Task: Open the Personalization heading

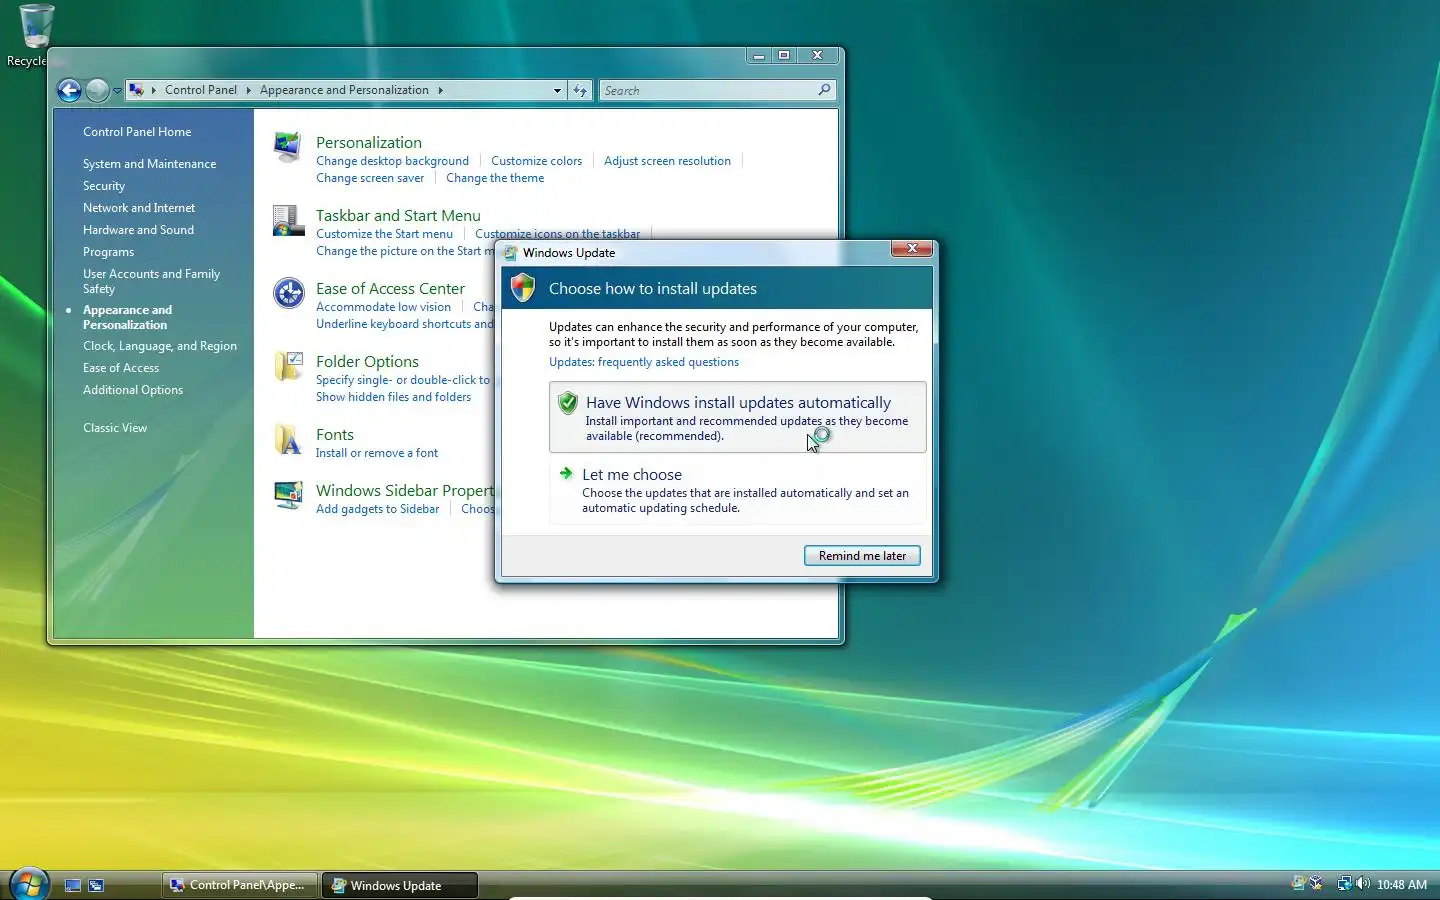Action: coord(369,142)
